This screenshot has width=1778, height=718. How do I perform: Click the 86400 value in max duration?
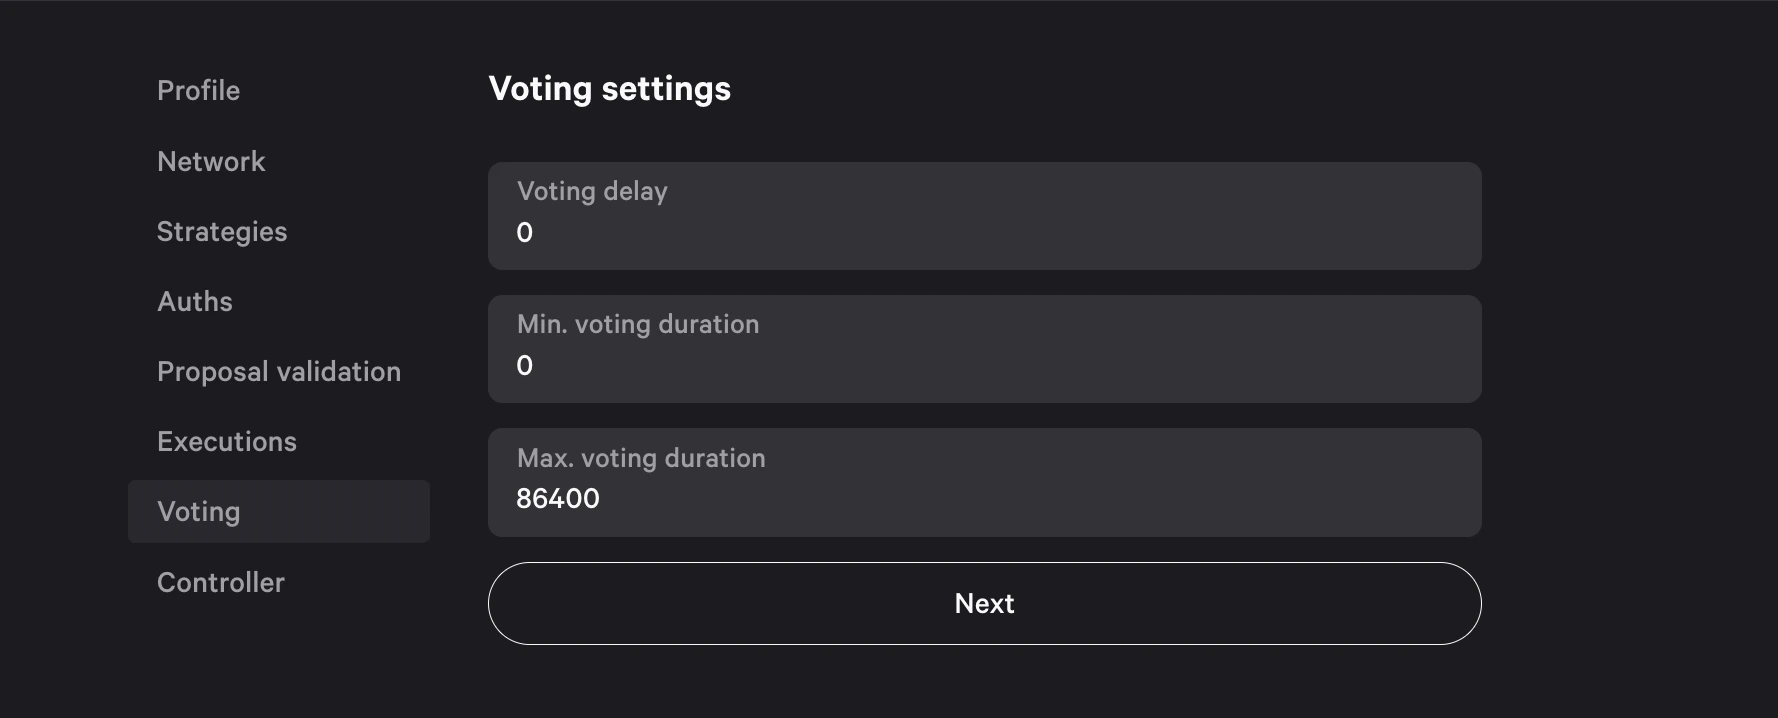tap(558, 499)
